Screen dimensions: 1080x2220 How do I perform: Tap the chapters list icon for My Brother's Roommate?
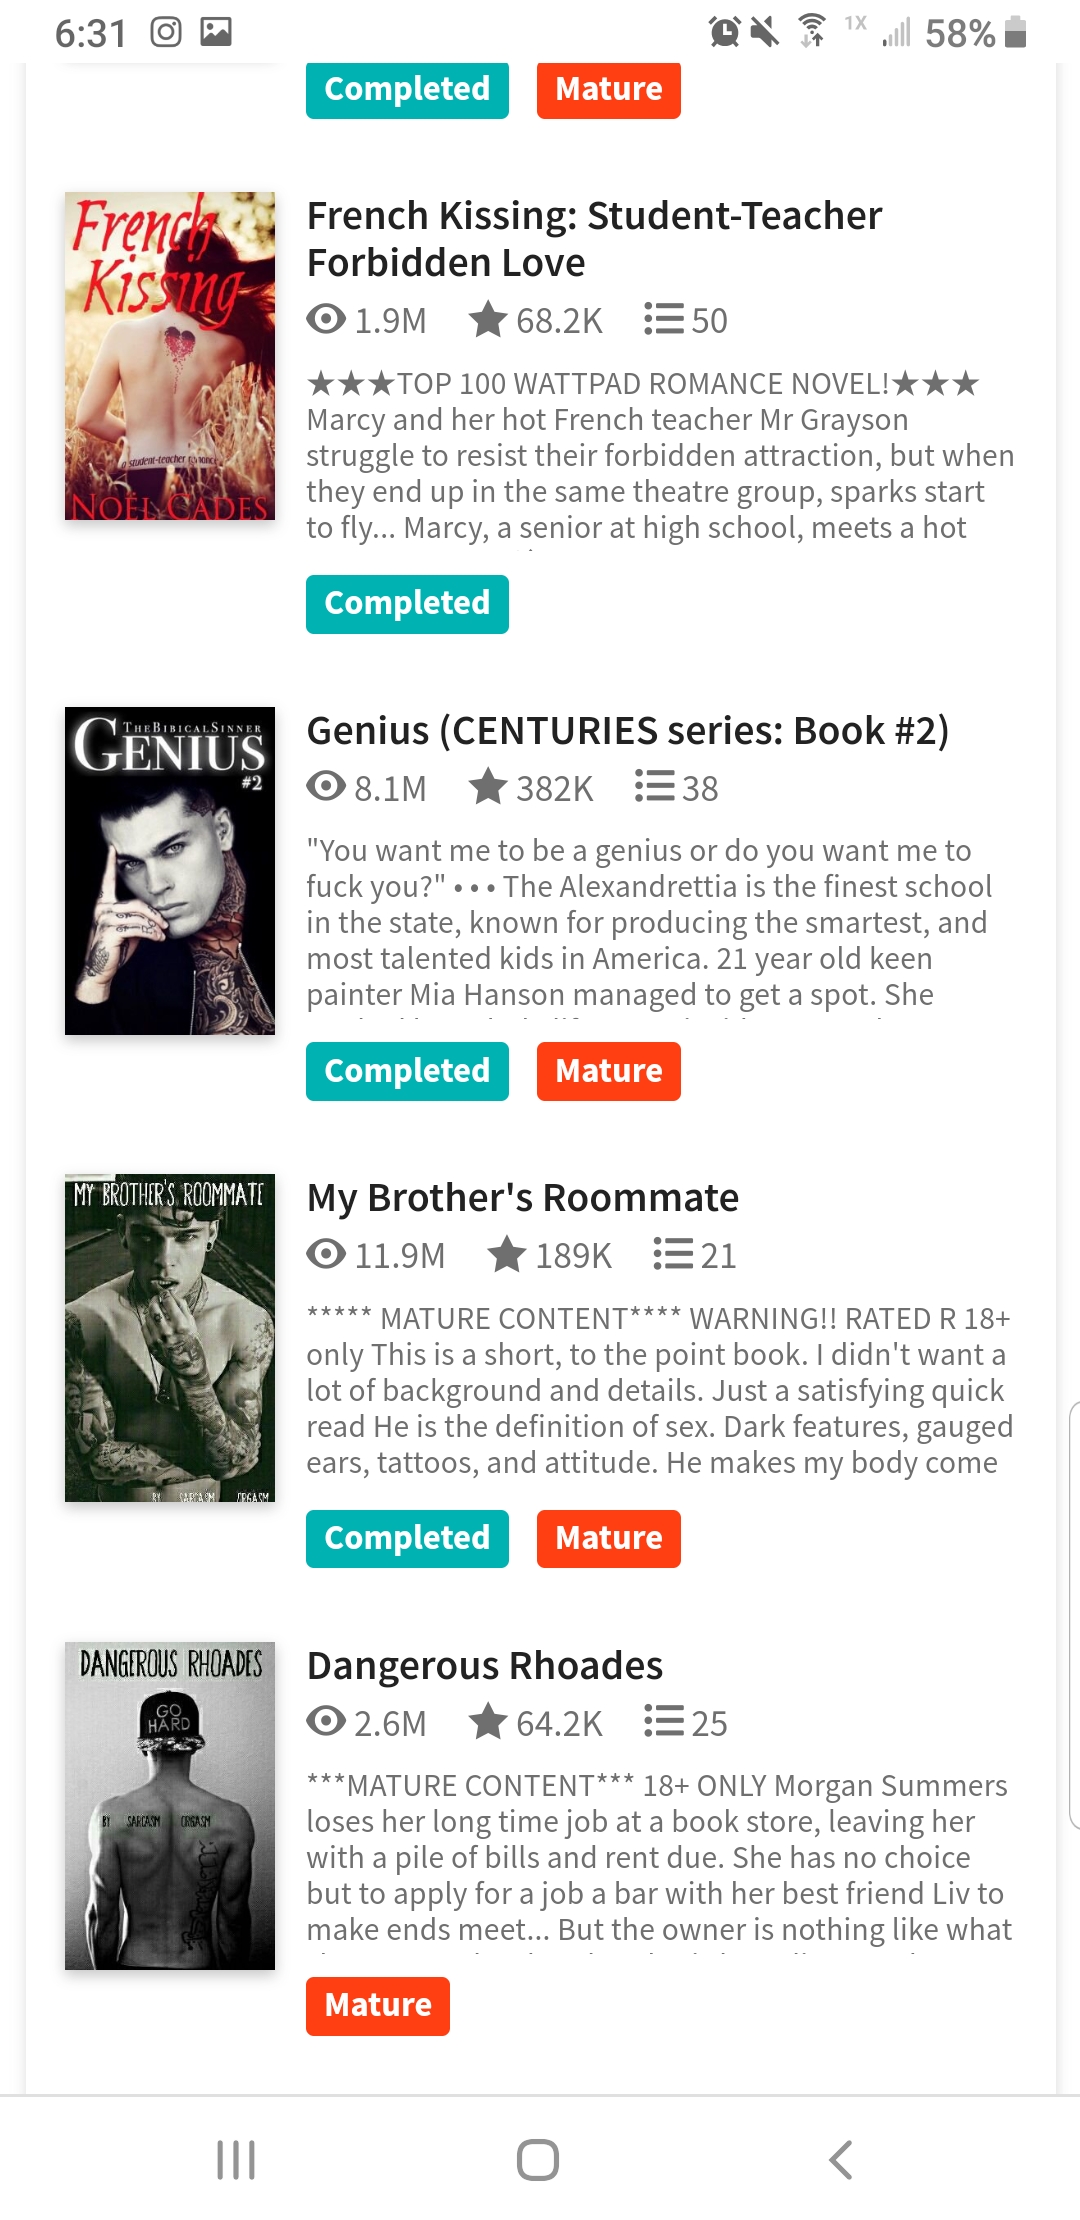(673, 1254)
